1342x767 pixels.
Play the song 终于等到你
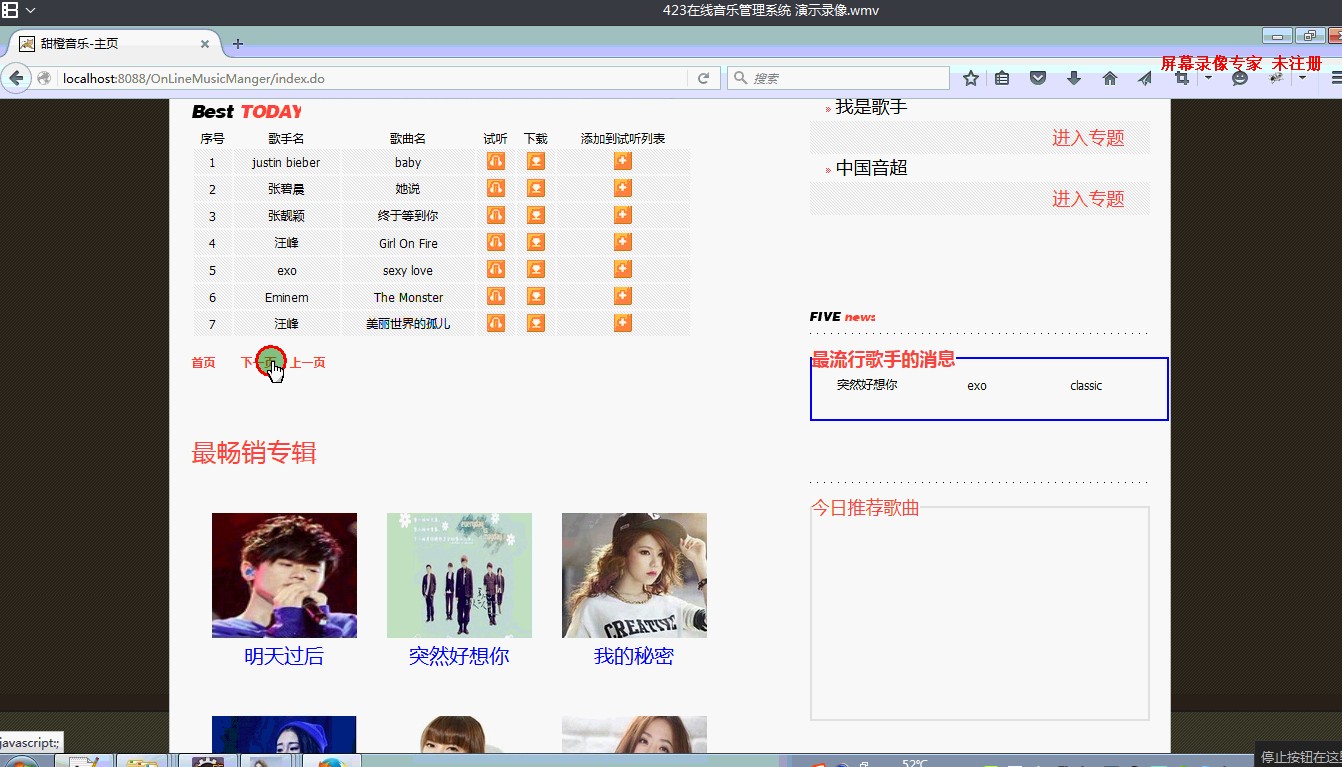pyautogui.click(x=495, y=215)
